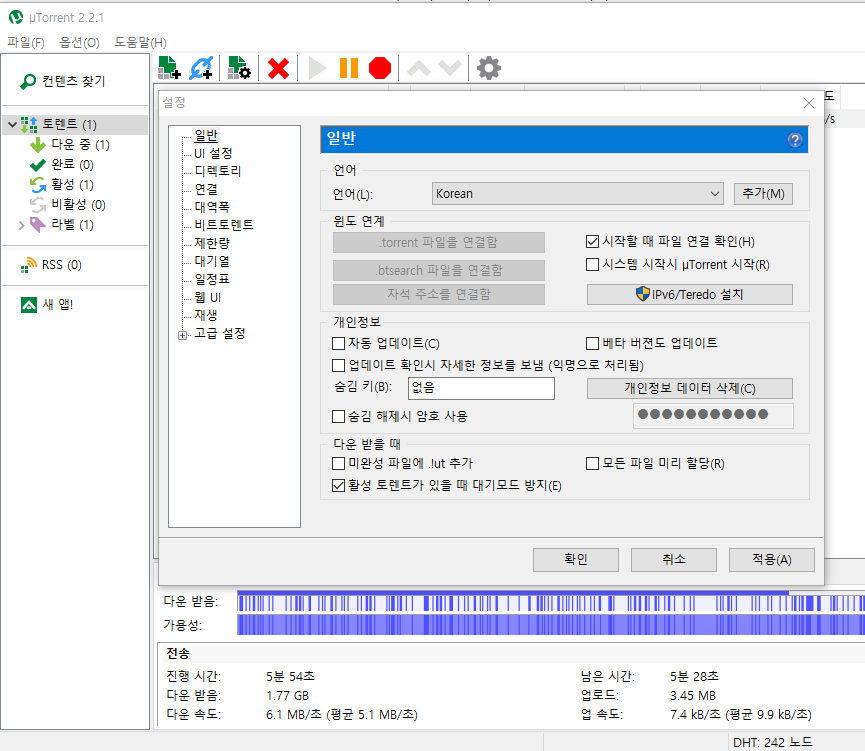Disable 활성 토렌트가 있을 때 대기모드 방지 checkbox
The width and height of the screenshot is (865, 751).
pos(338,485)
